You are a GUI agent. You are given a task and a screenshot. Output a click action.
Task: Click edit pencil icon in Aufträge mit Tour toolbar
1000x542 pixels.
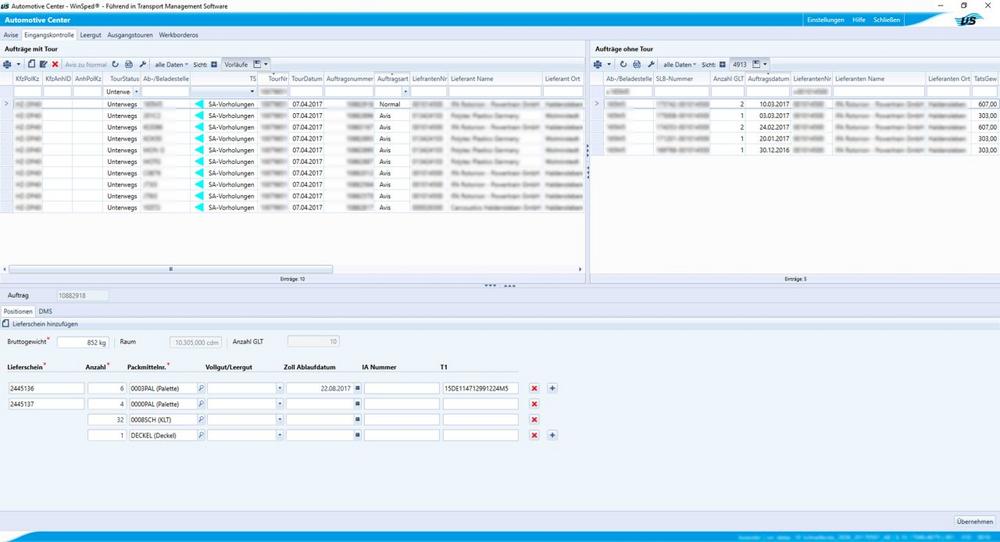pyautogui.click(x=43, y=64)
